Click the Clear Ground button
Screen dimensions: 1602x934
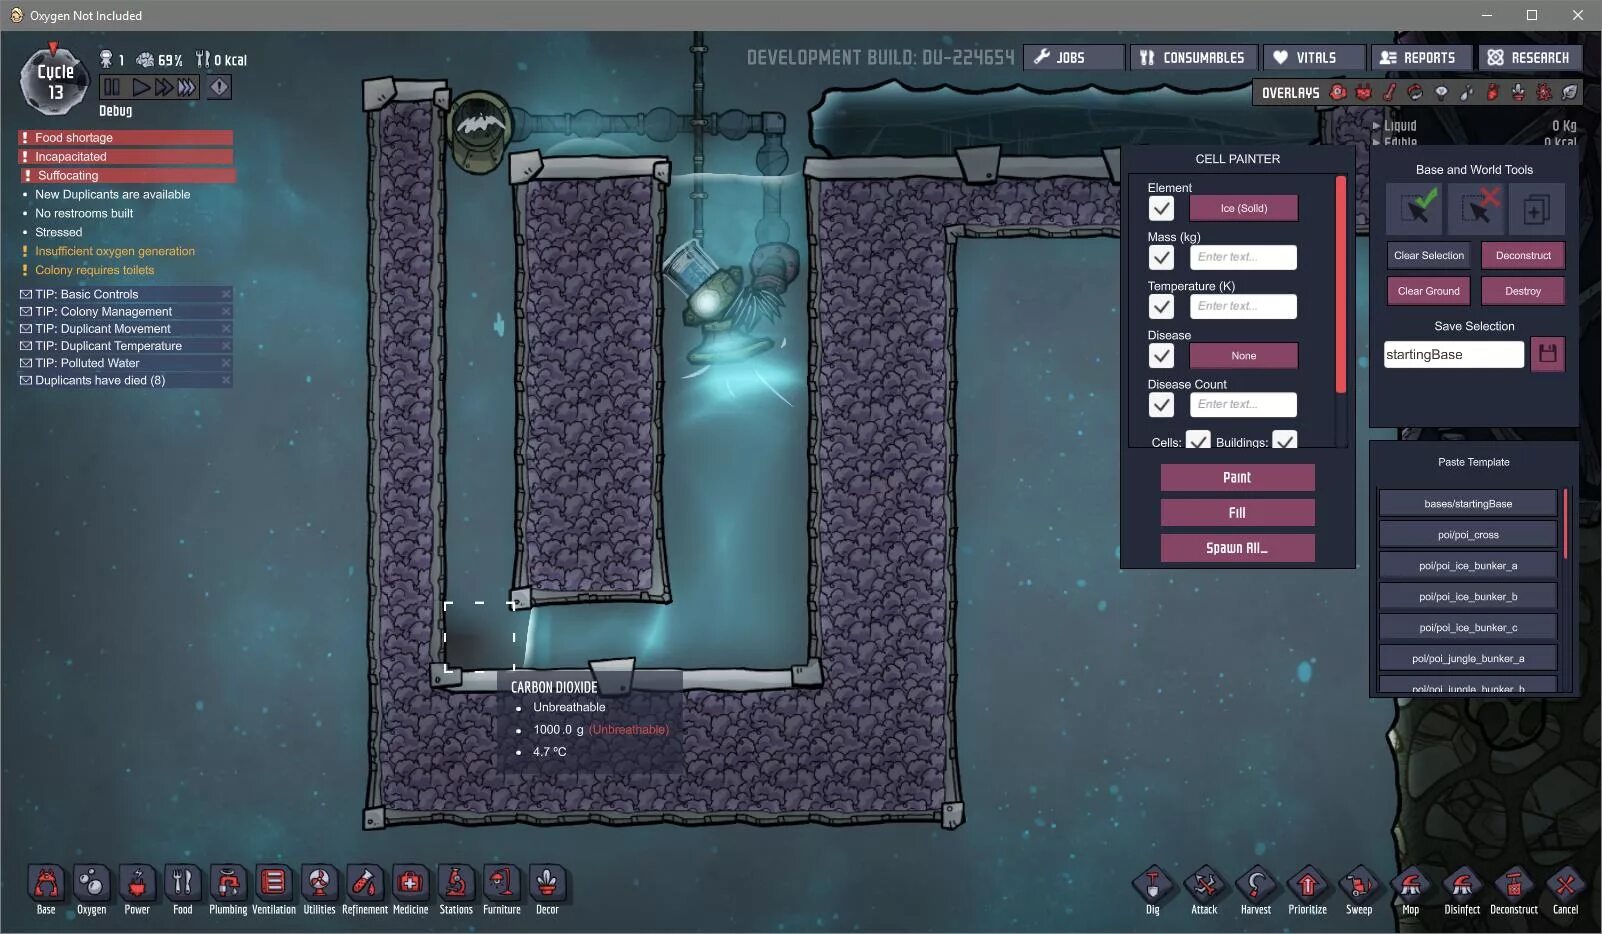pyautogui.click(x=1429, y=291)
